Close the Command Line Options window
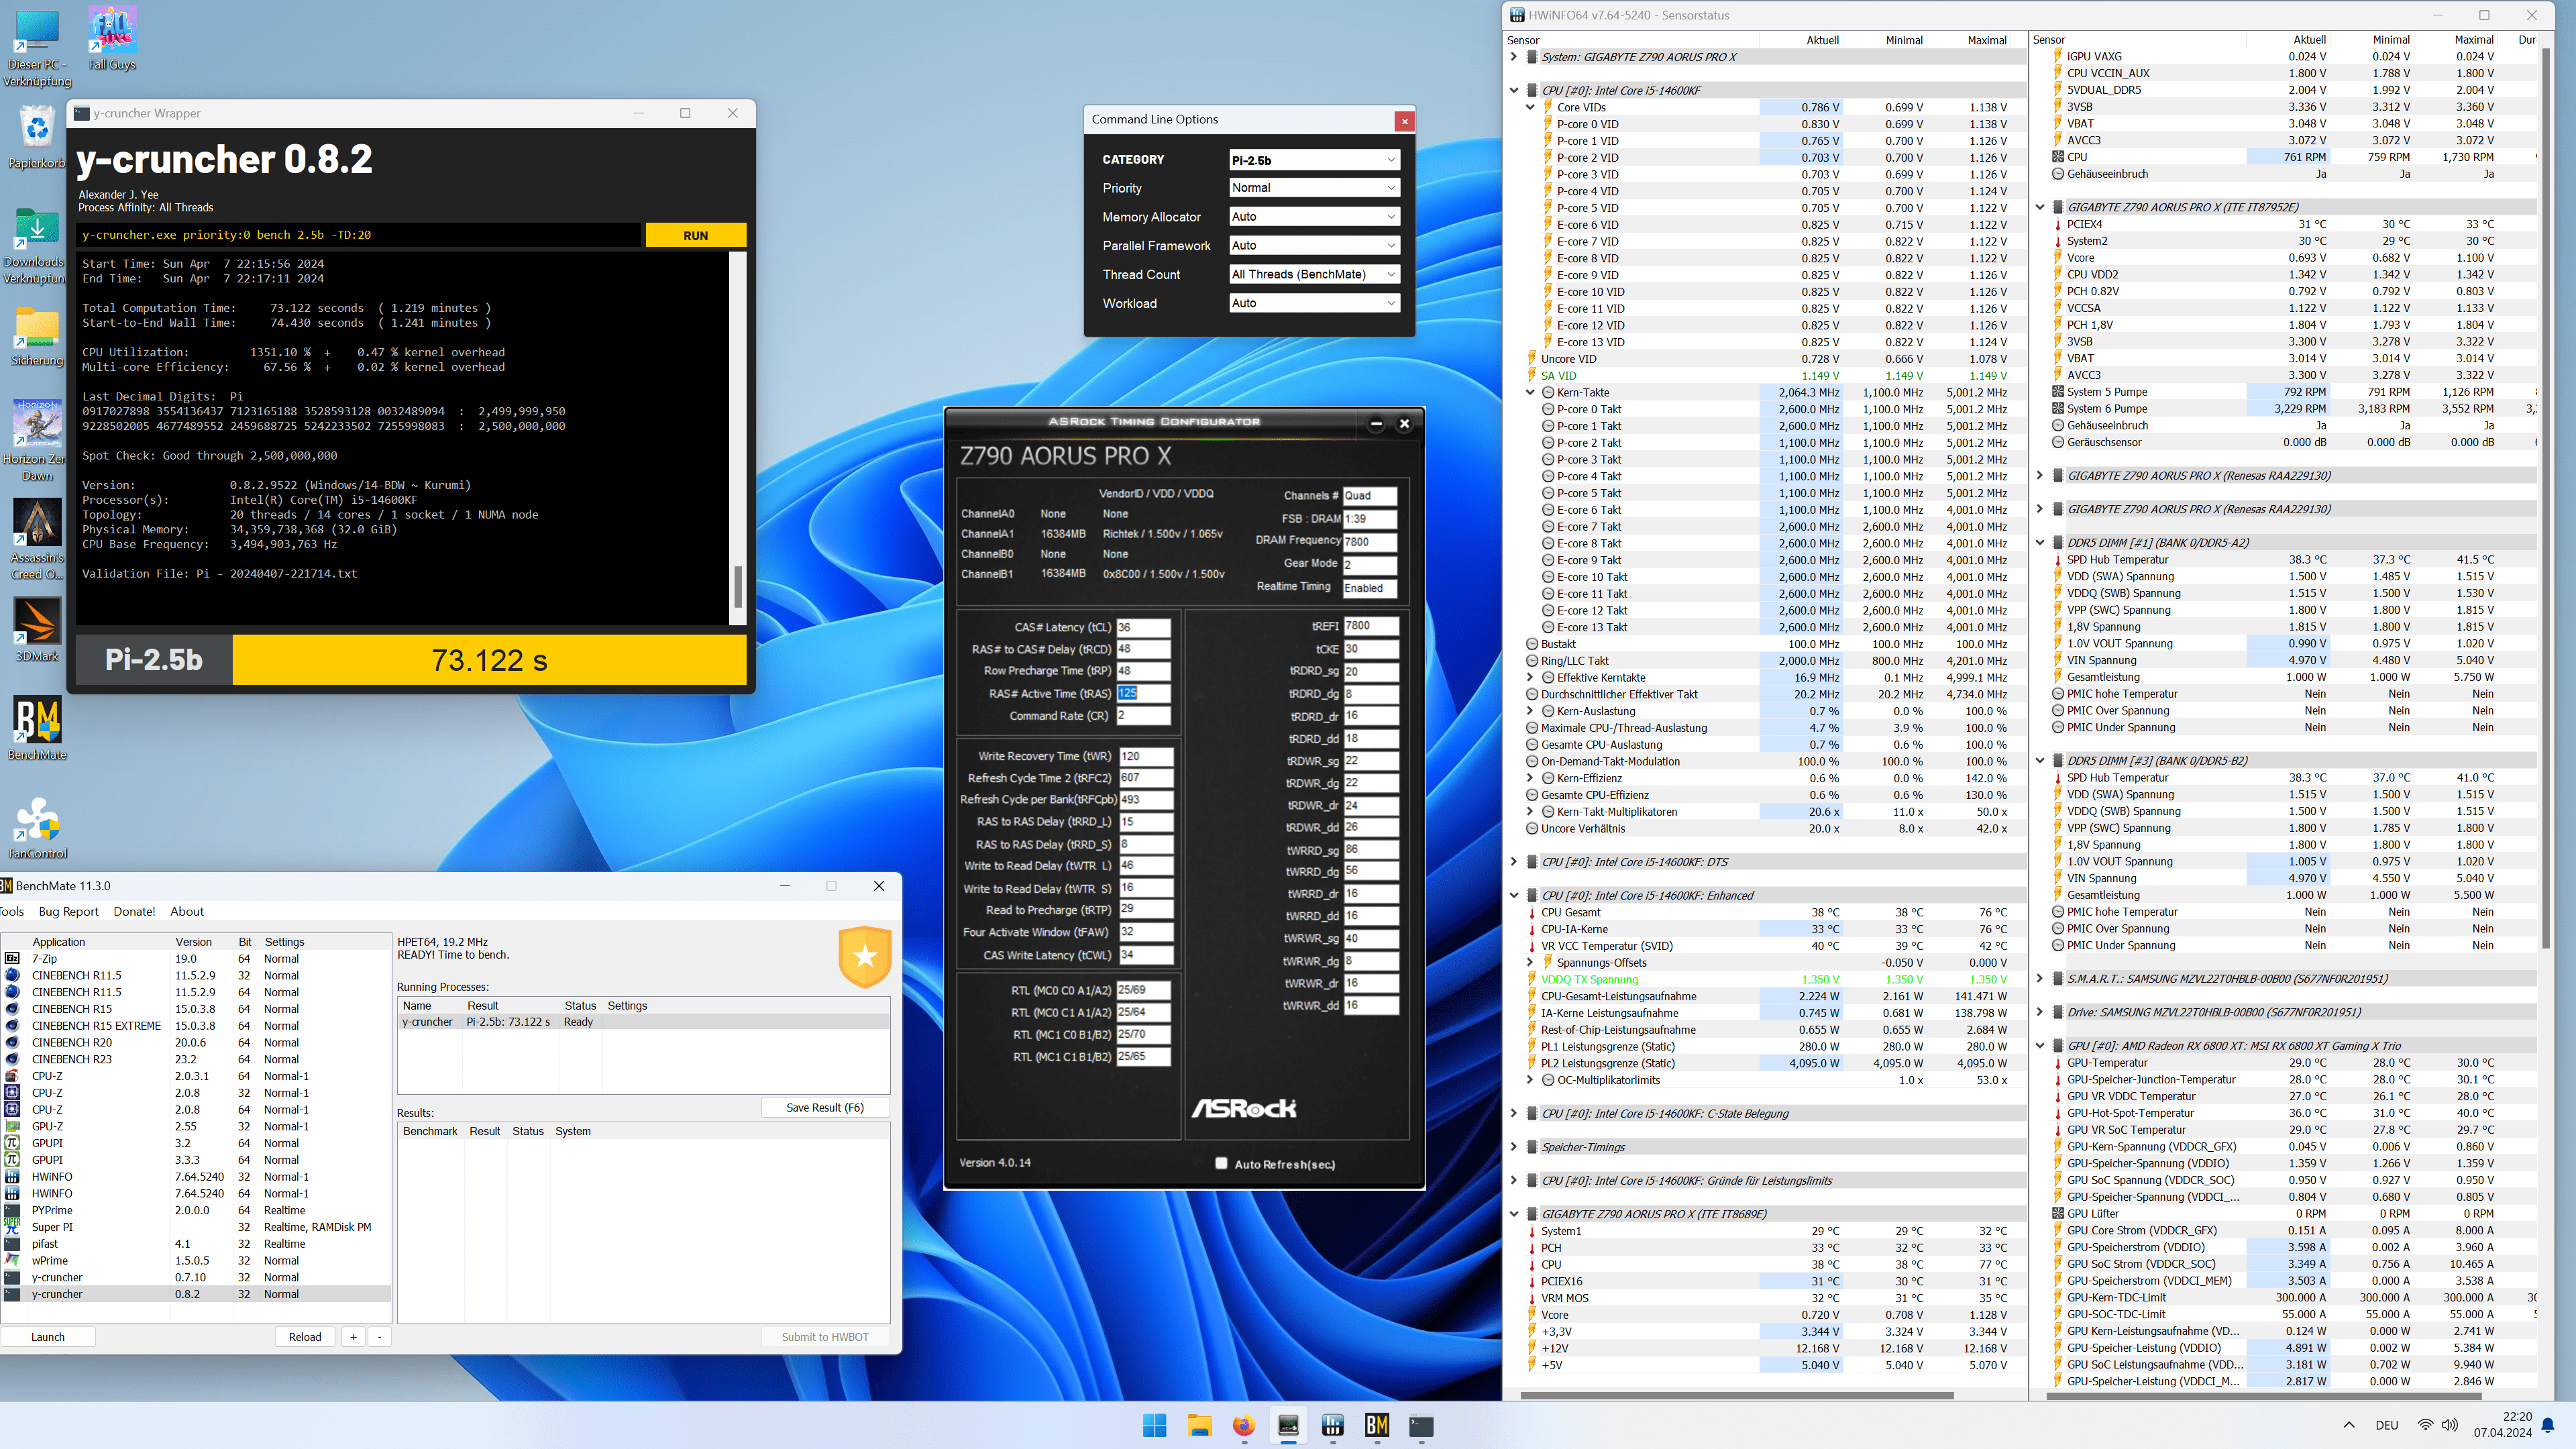Image resolution: width=2576 pixels, height=1449 pixels. pos(1404,121)
